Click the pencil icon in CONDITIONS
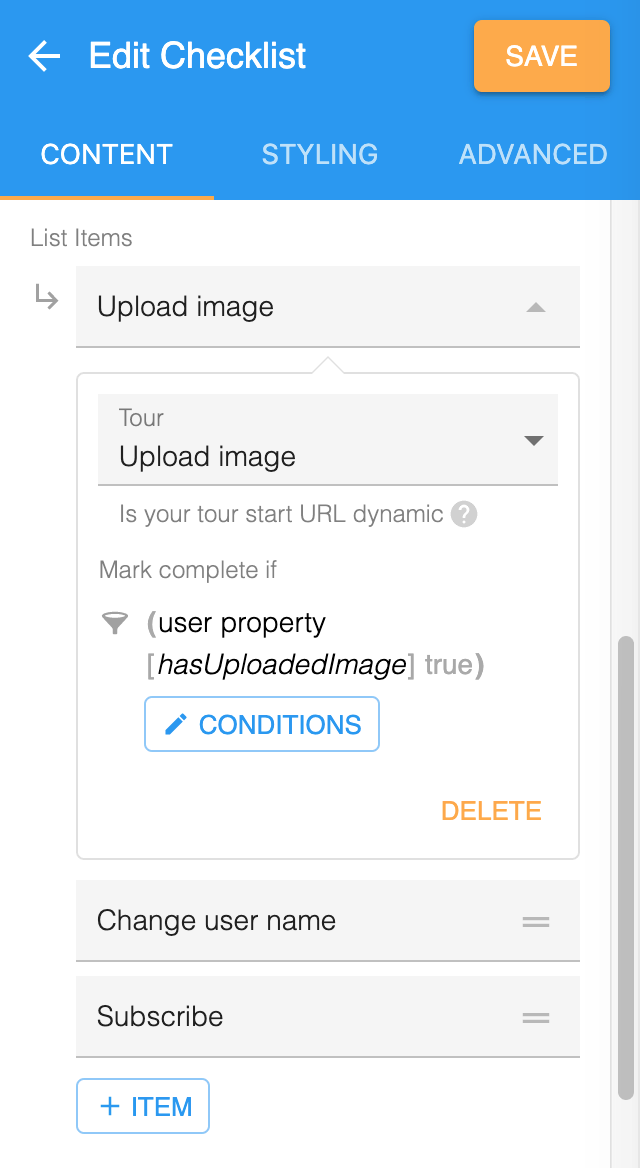Screen dimensions: 640x1168 (x=176, y=724)
